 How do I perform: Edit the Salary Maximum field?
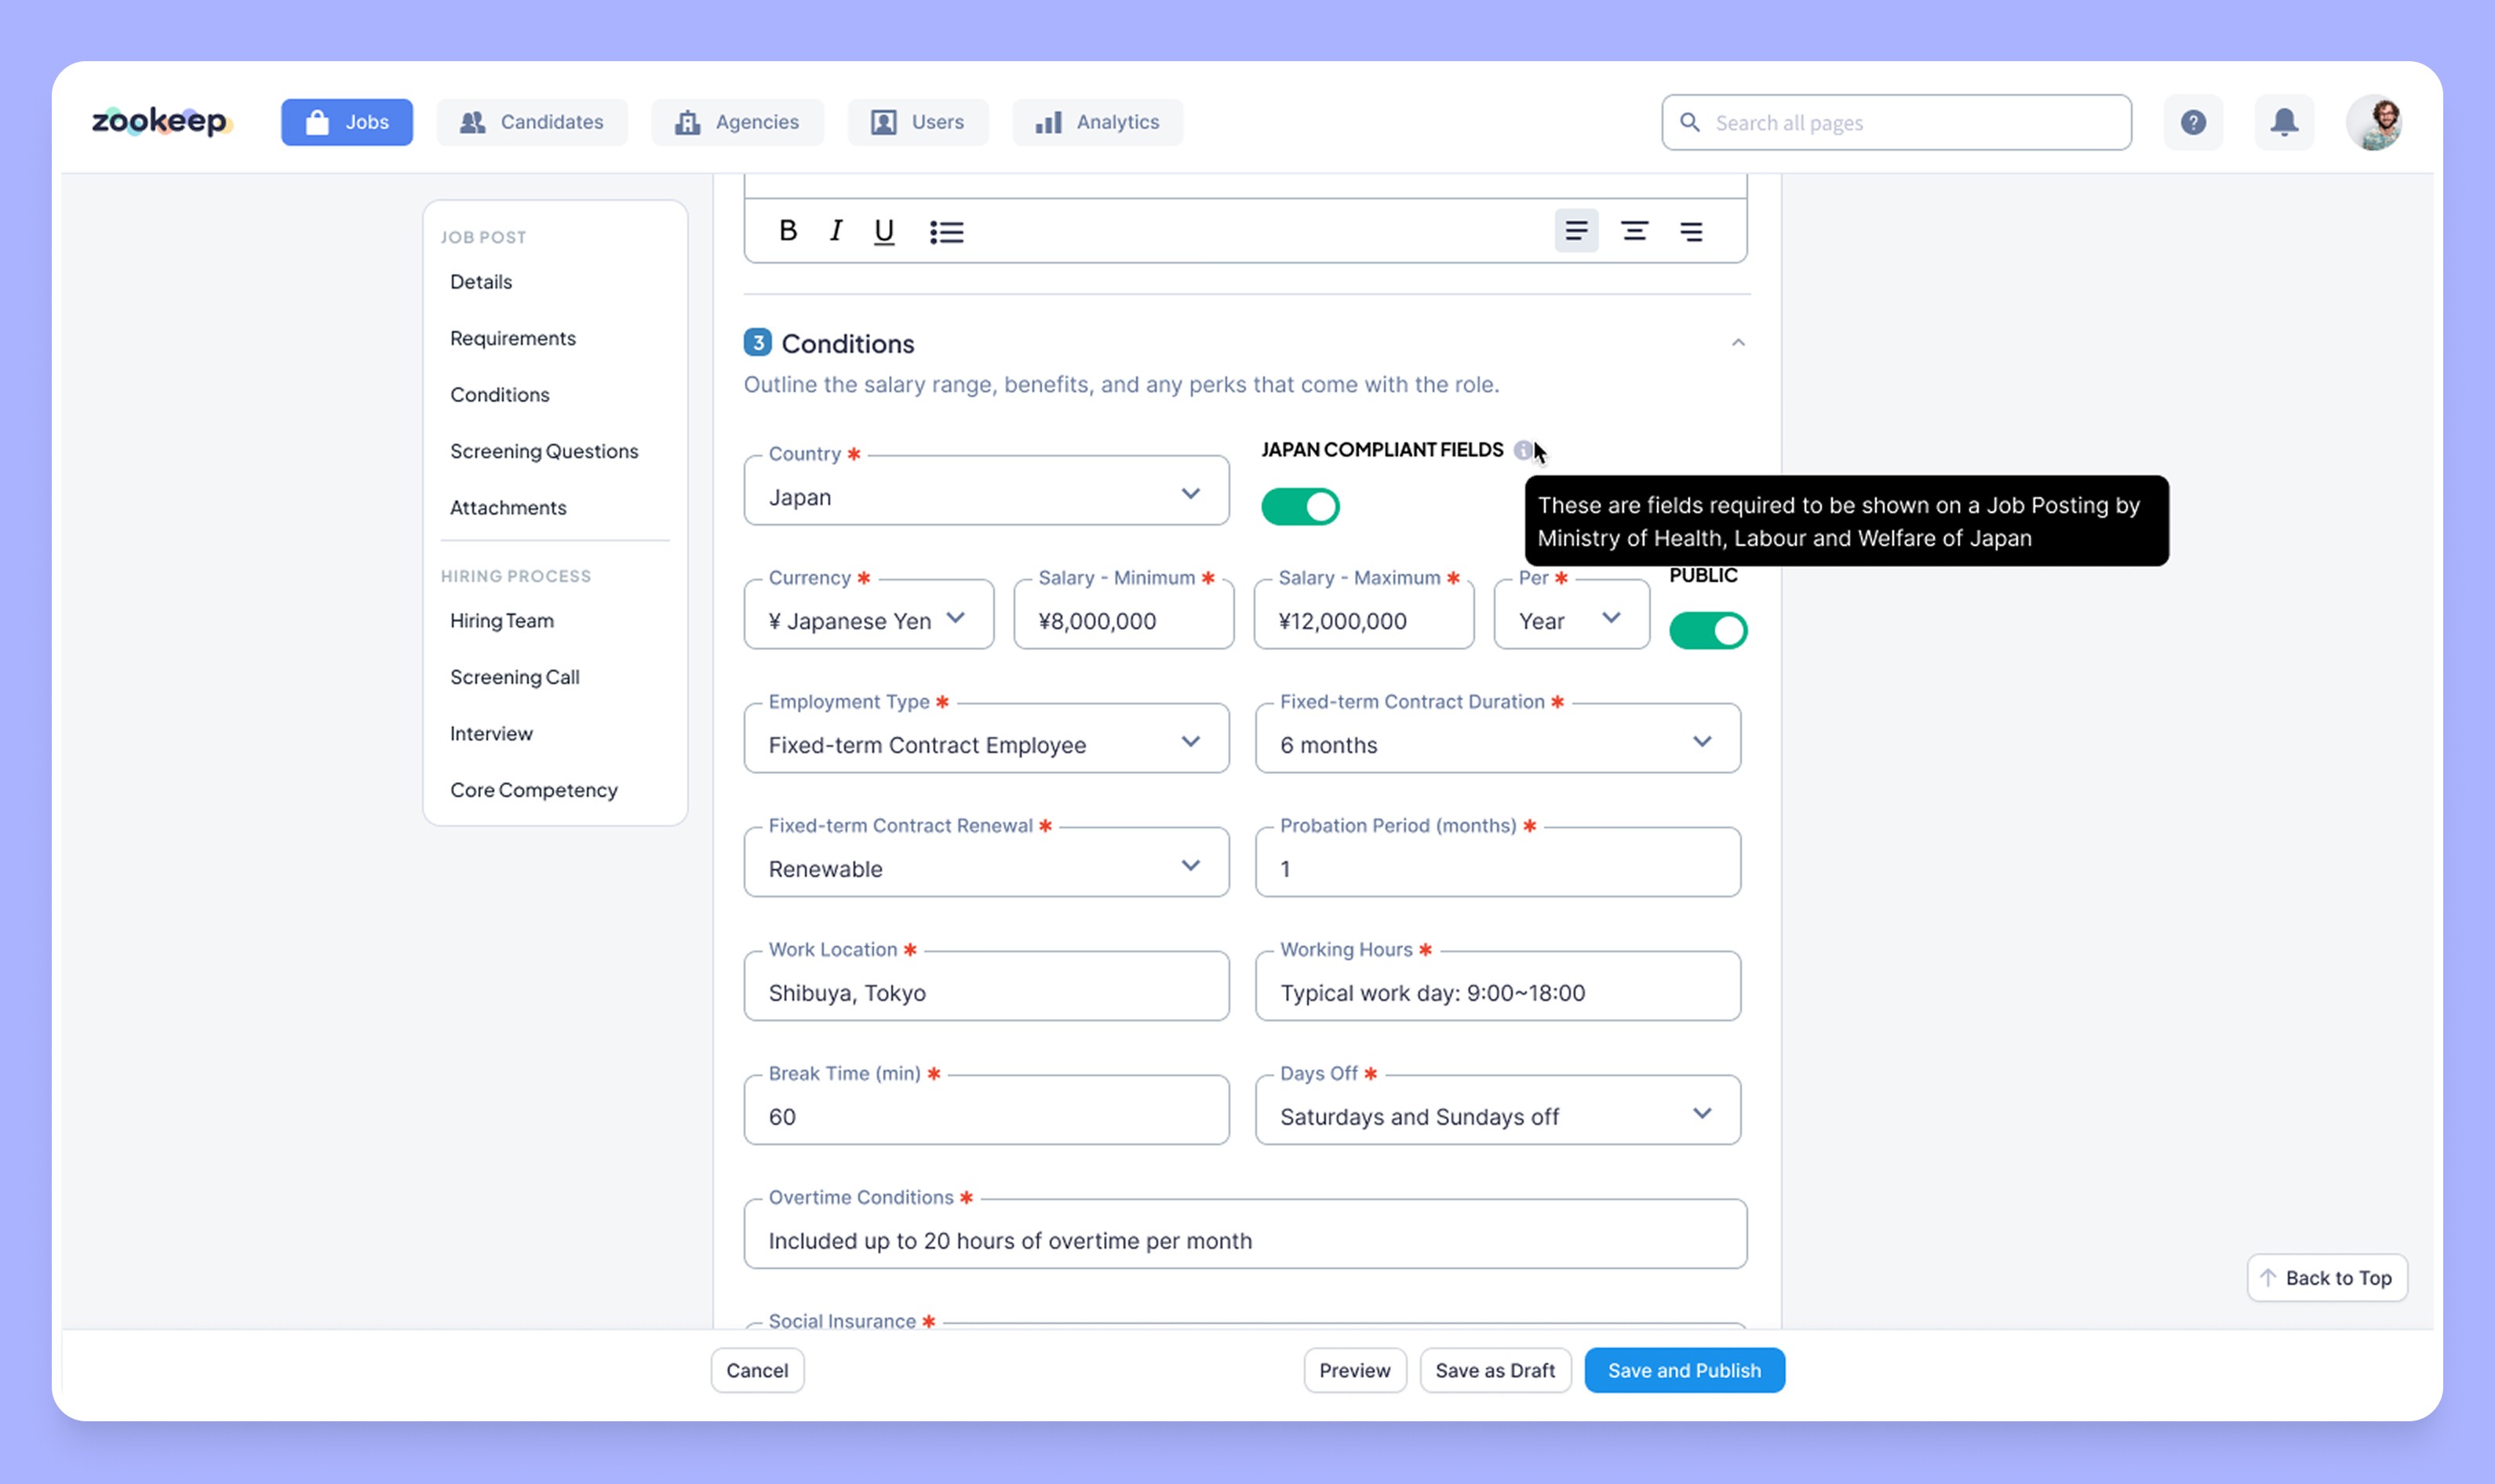click(1364, 615)
